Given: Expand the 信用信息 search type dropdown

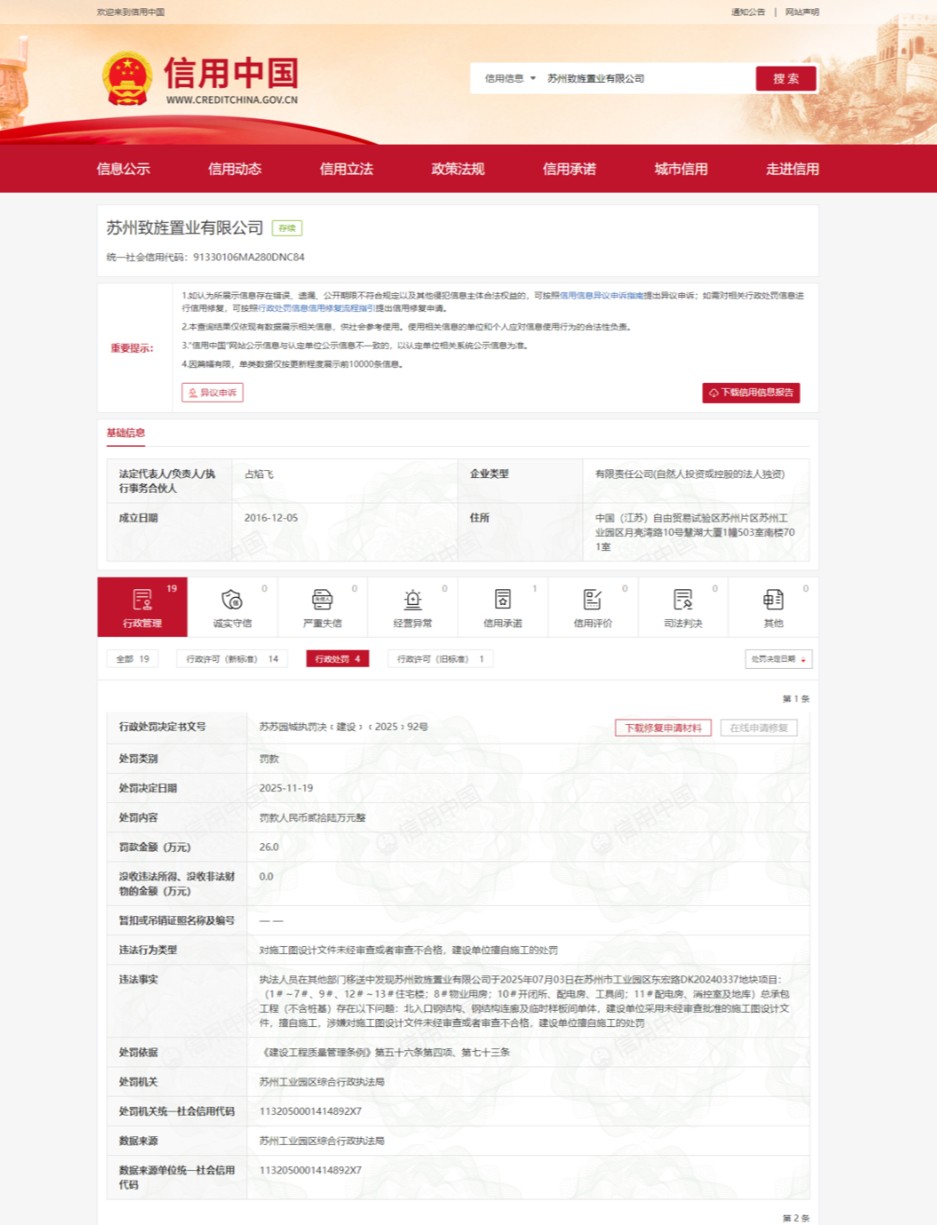Looking at the screenshot, I should (x=510, y=78).
